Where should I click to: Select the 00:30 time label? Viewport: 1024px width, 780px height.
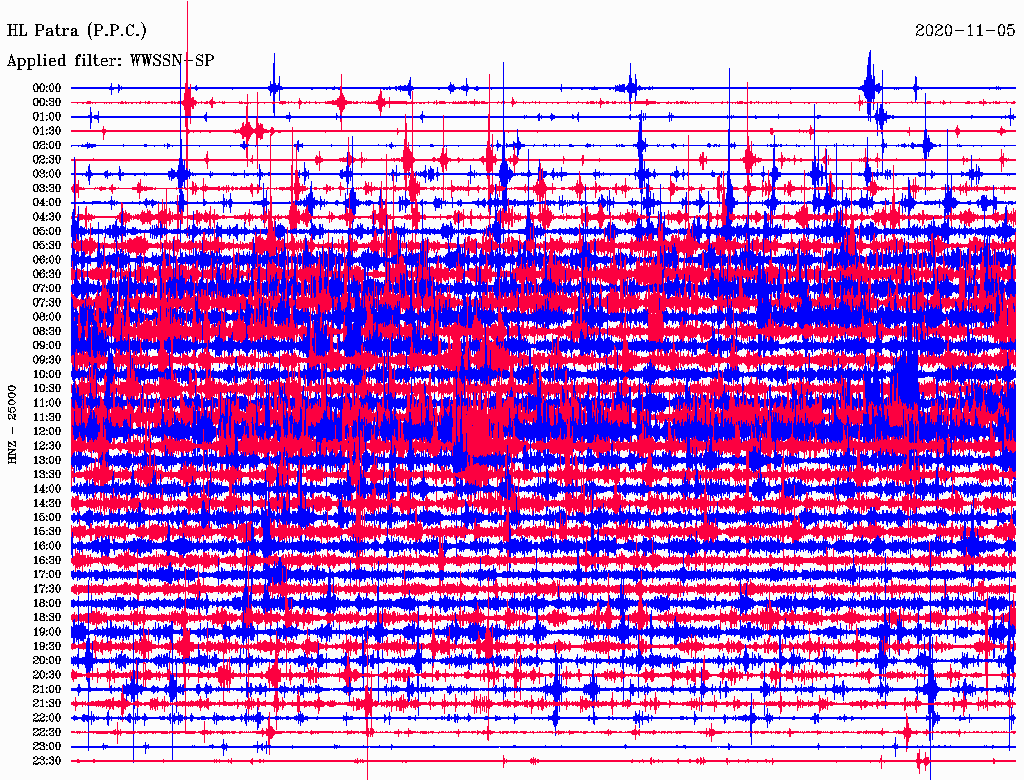coord(47,103)
